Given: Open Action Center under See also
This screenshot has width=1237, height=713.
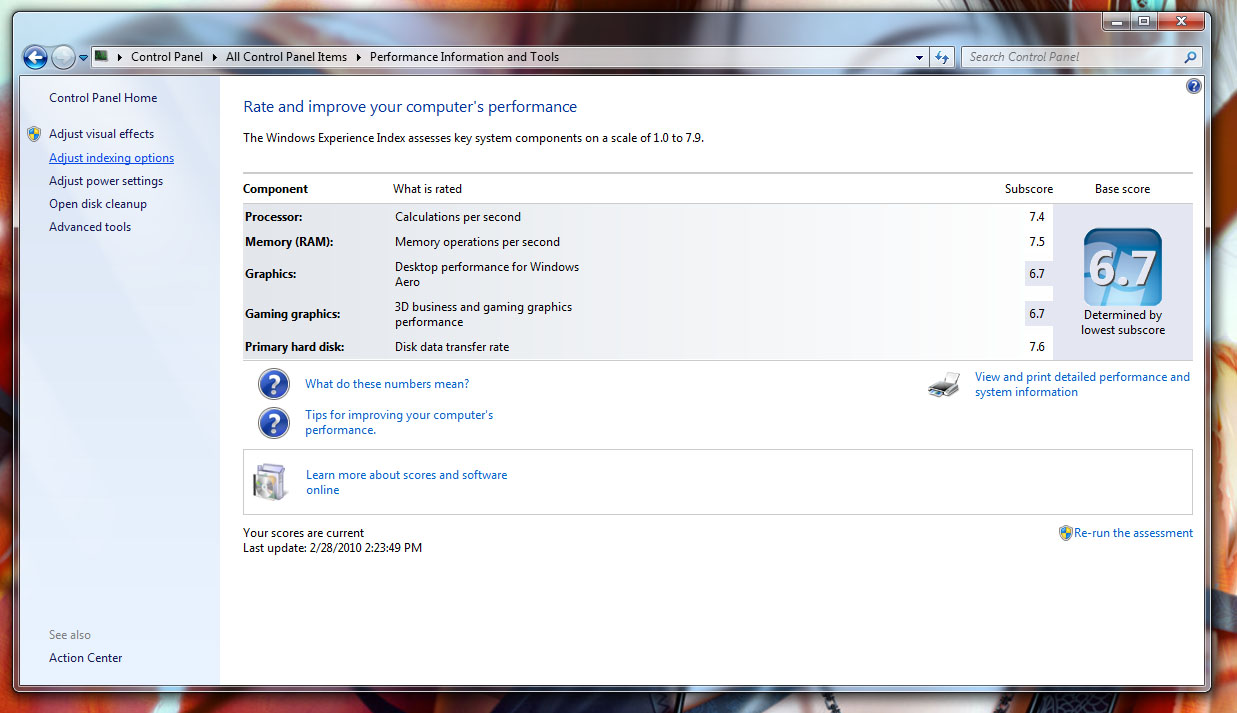Looking at the screenshot, I should [x=86, y=658].
